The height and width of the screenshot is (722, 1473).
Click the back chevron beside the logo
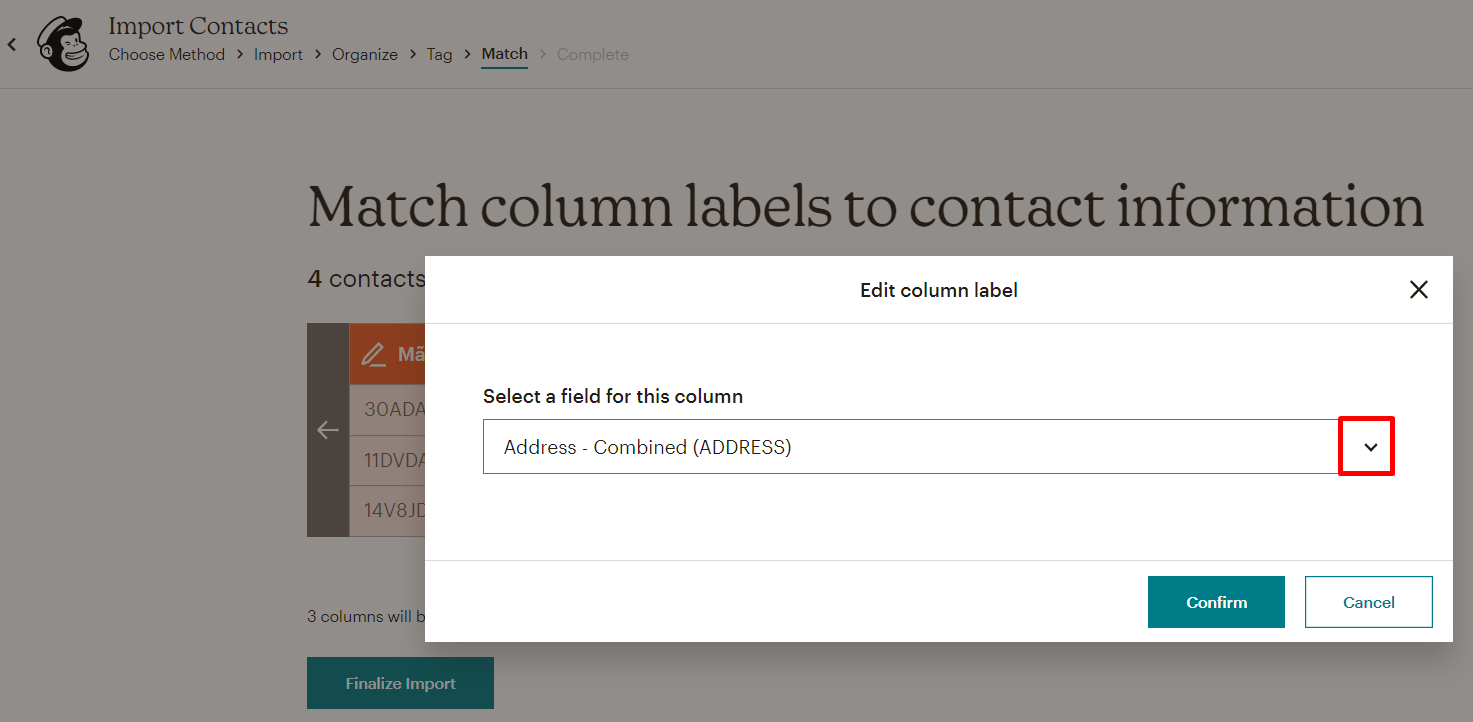[12, 44]
